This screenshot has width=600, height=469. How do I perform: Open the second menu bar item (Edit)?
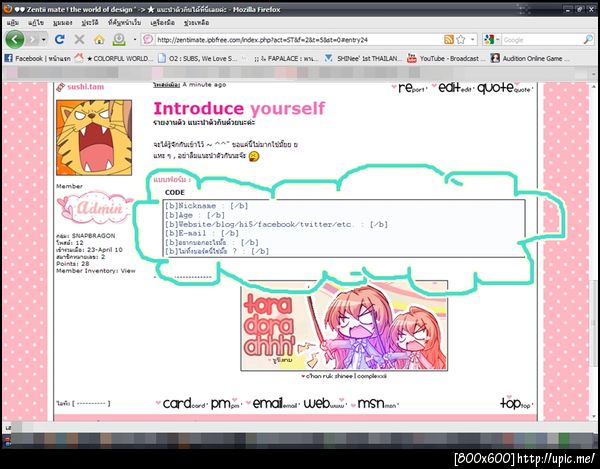click(x=36, y=23)
